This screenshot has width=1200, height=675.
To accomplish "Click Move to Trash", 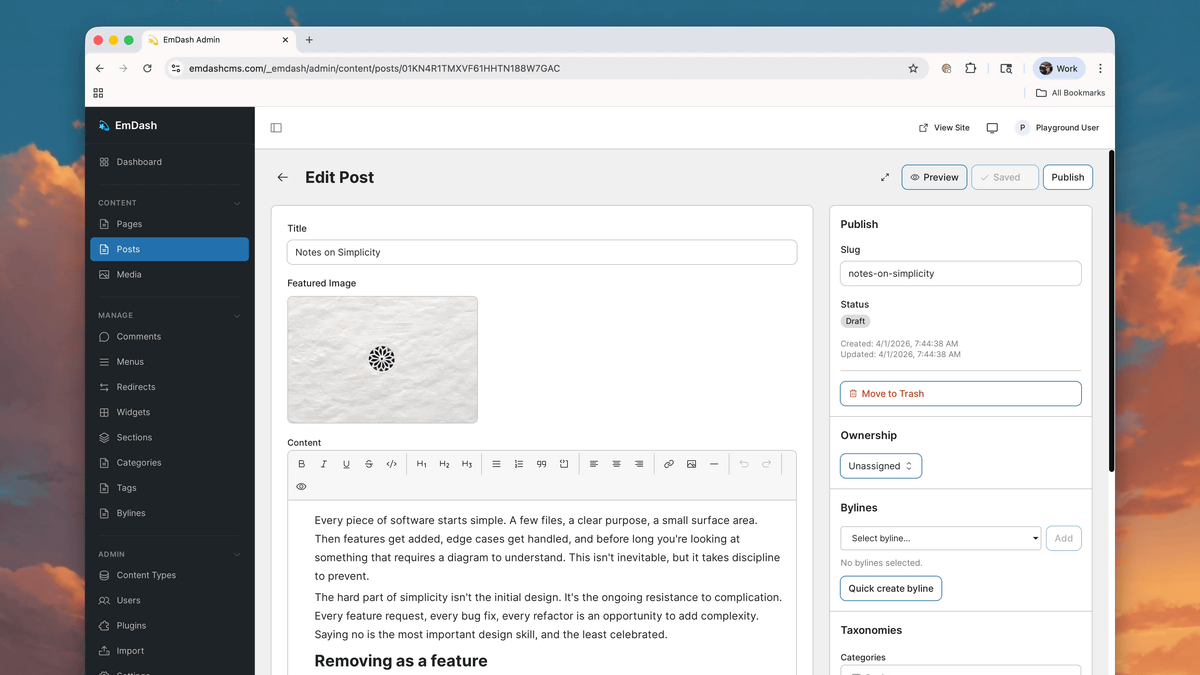I will click(x=961, y=394).
